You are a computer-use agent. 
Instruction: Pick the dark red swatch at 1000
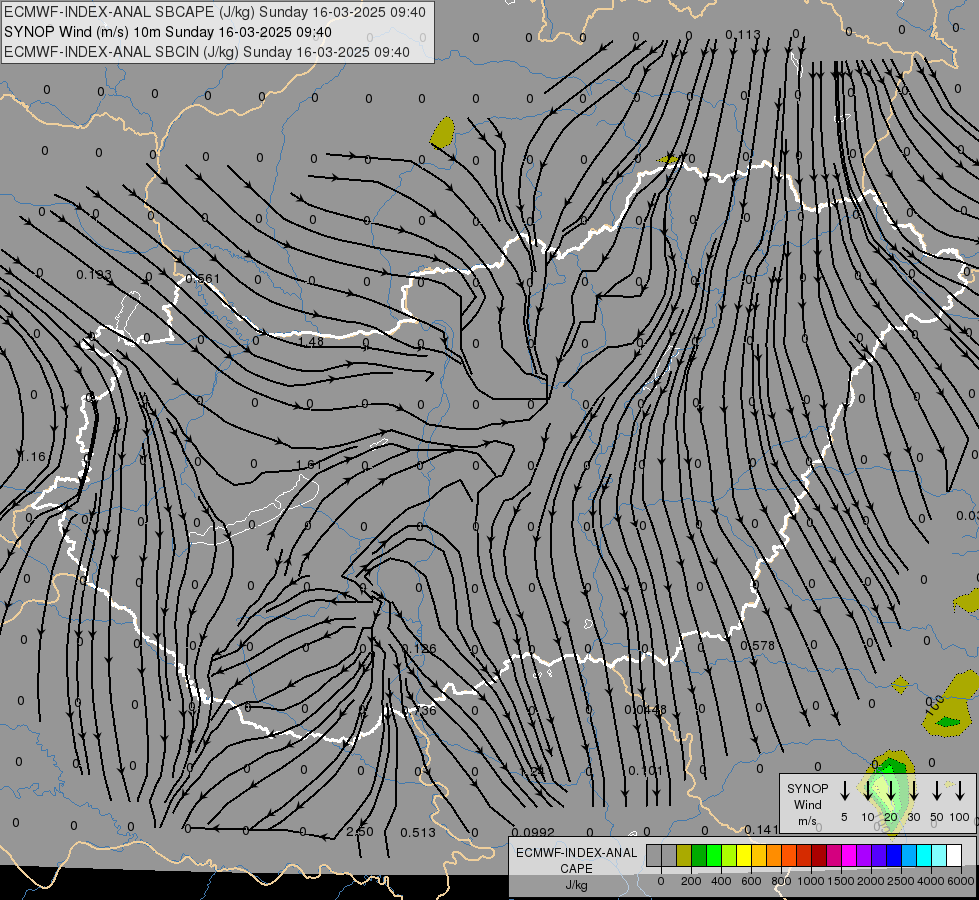[819, 855]
